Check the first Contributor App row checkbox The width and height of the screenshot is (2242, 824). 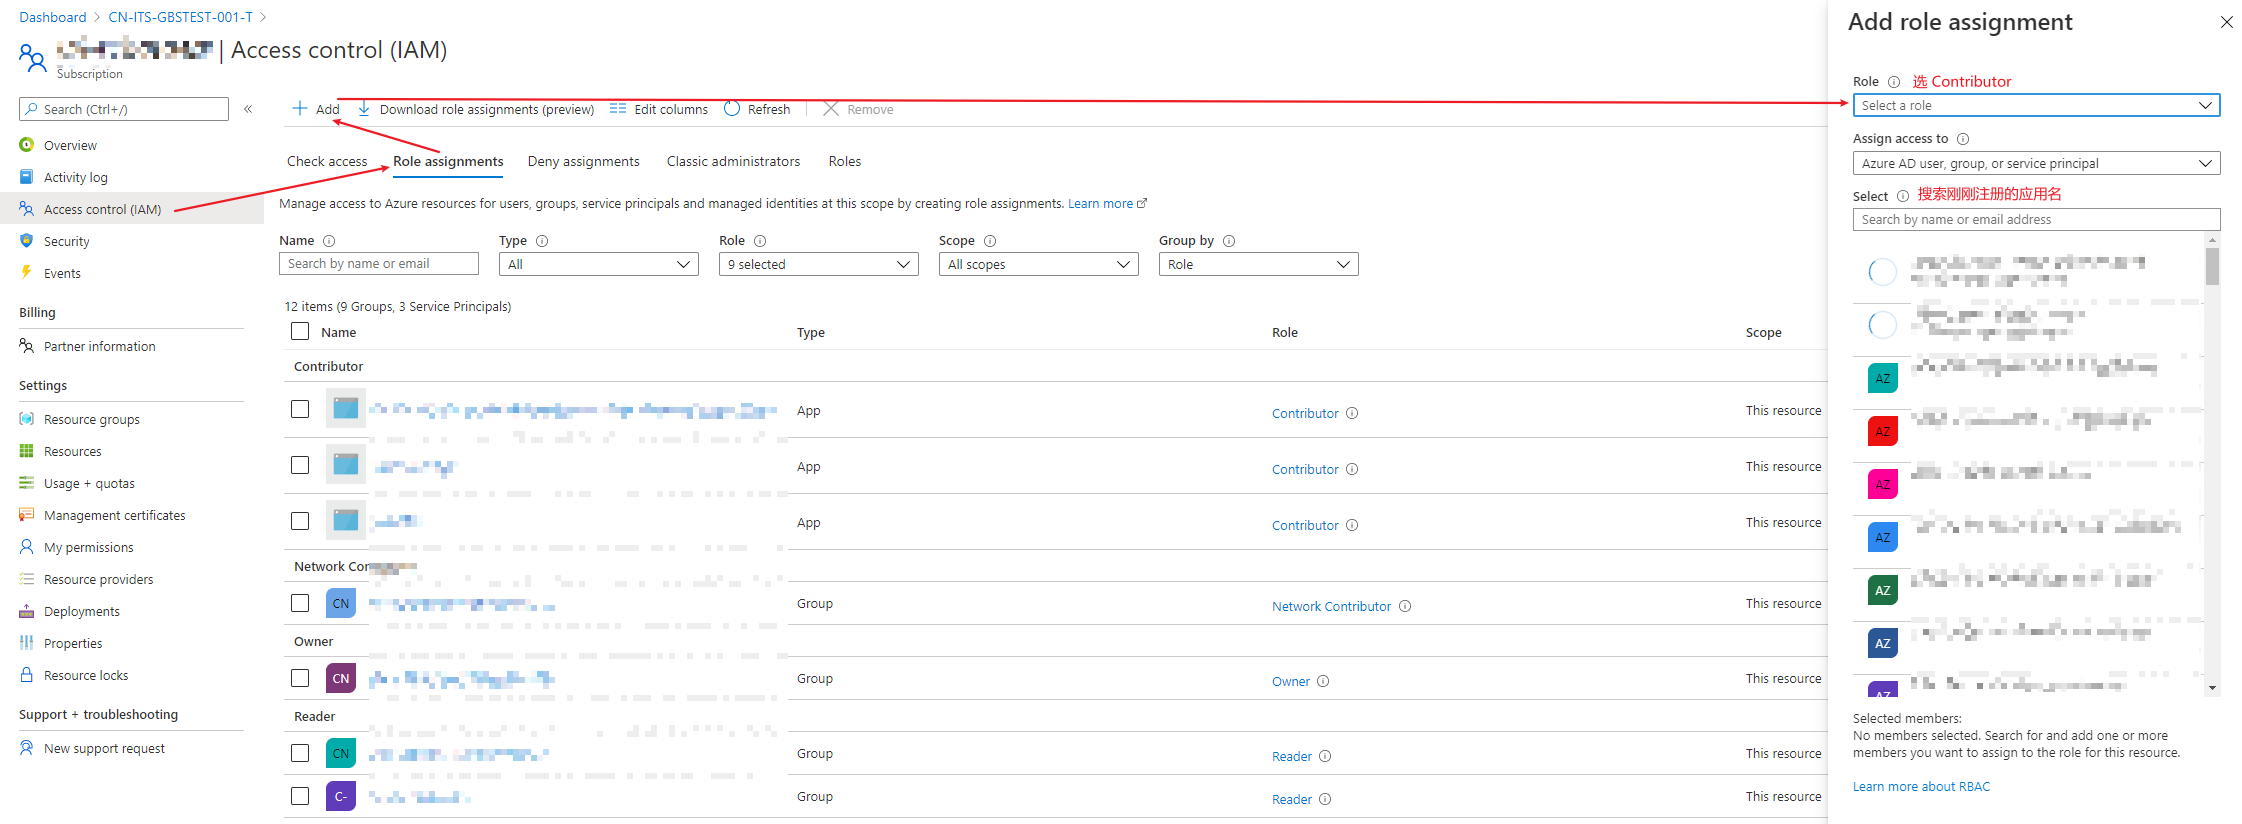coord(300,409)
